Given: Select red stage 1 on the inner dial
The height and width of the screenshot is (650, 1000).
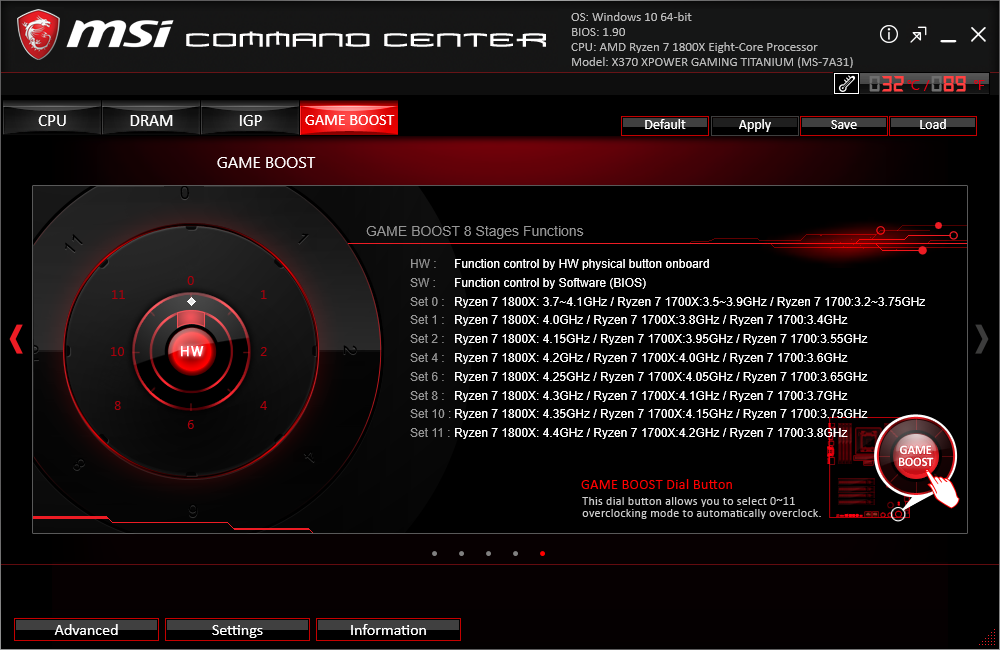Looking at the screenshot, I should pos(263,295).
